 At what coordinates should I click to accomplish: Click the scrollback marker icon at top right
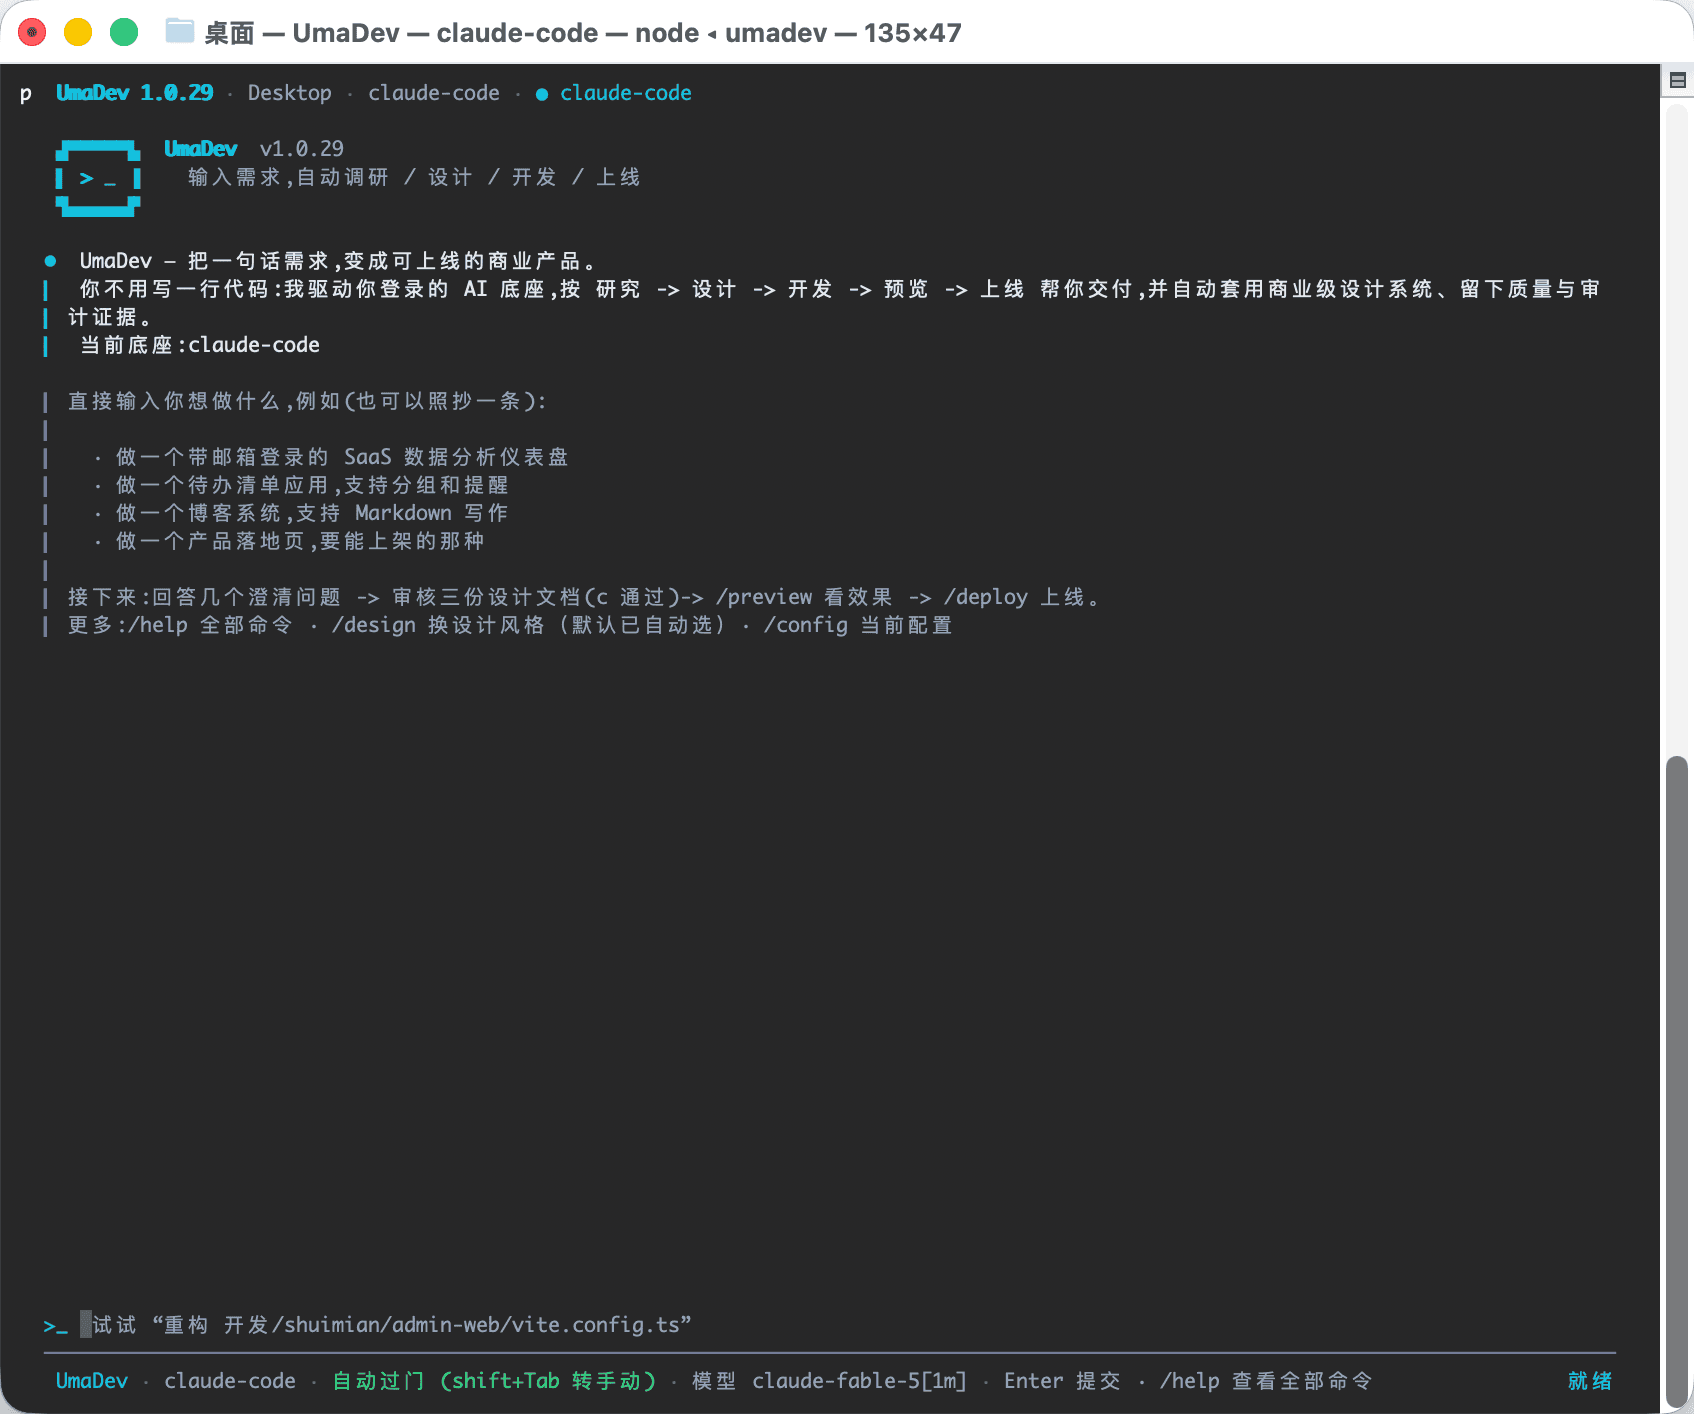tap(1677, 80)
